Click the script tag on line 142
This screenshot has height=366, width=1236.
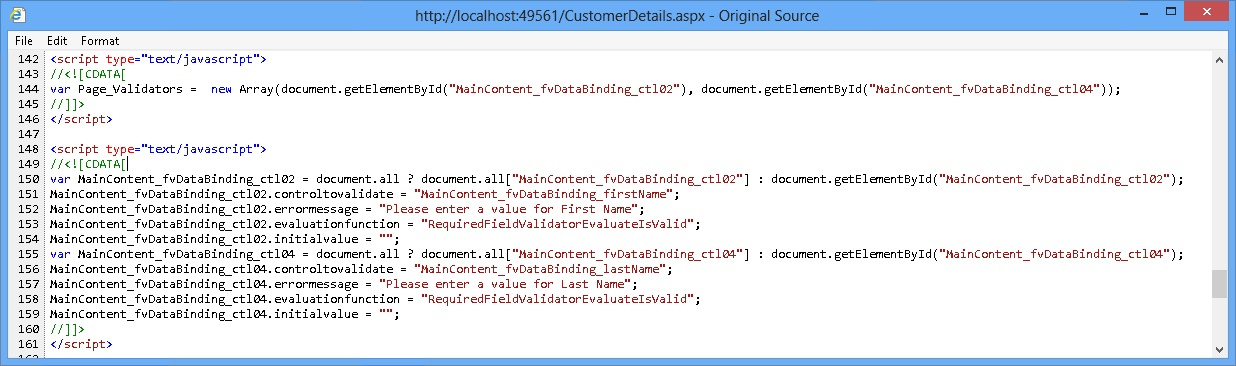click(x=158, y=60)
